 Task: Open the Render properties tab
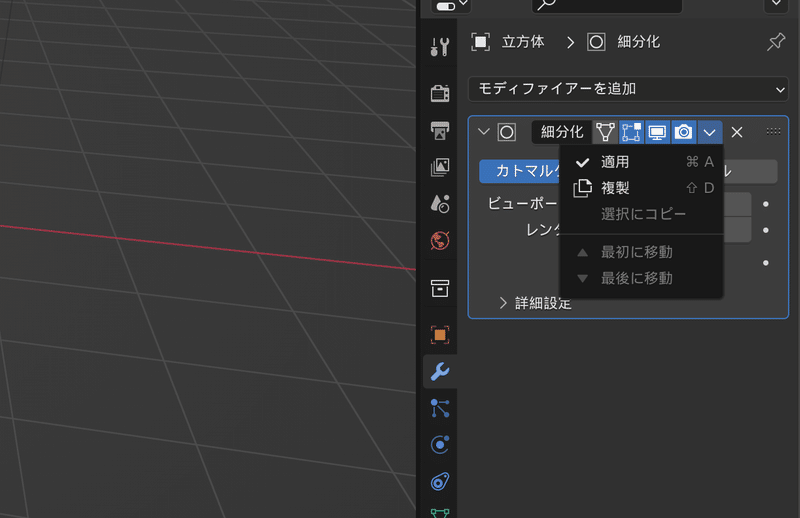440,93
